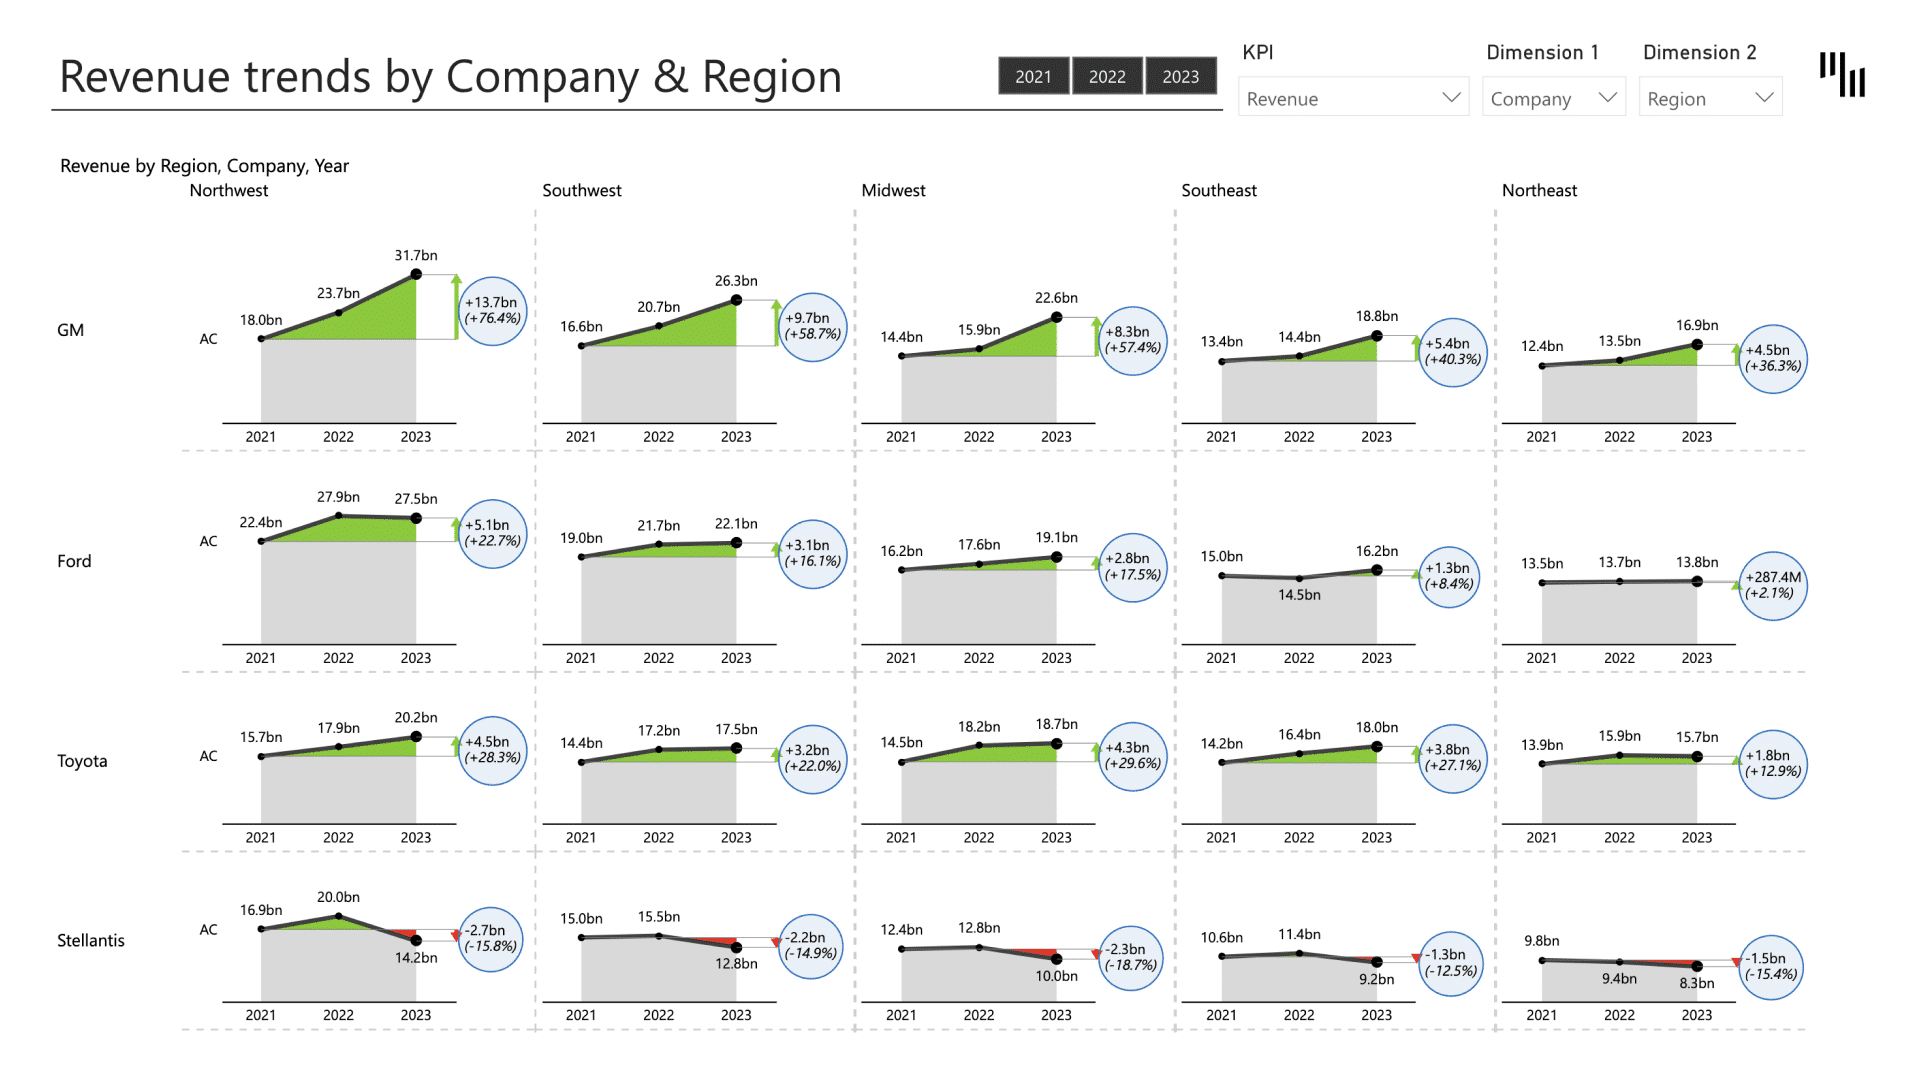Click red decline triangle on Stellantis Midwest chart

click(x=1096, y=955)
